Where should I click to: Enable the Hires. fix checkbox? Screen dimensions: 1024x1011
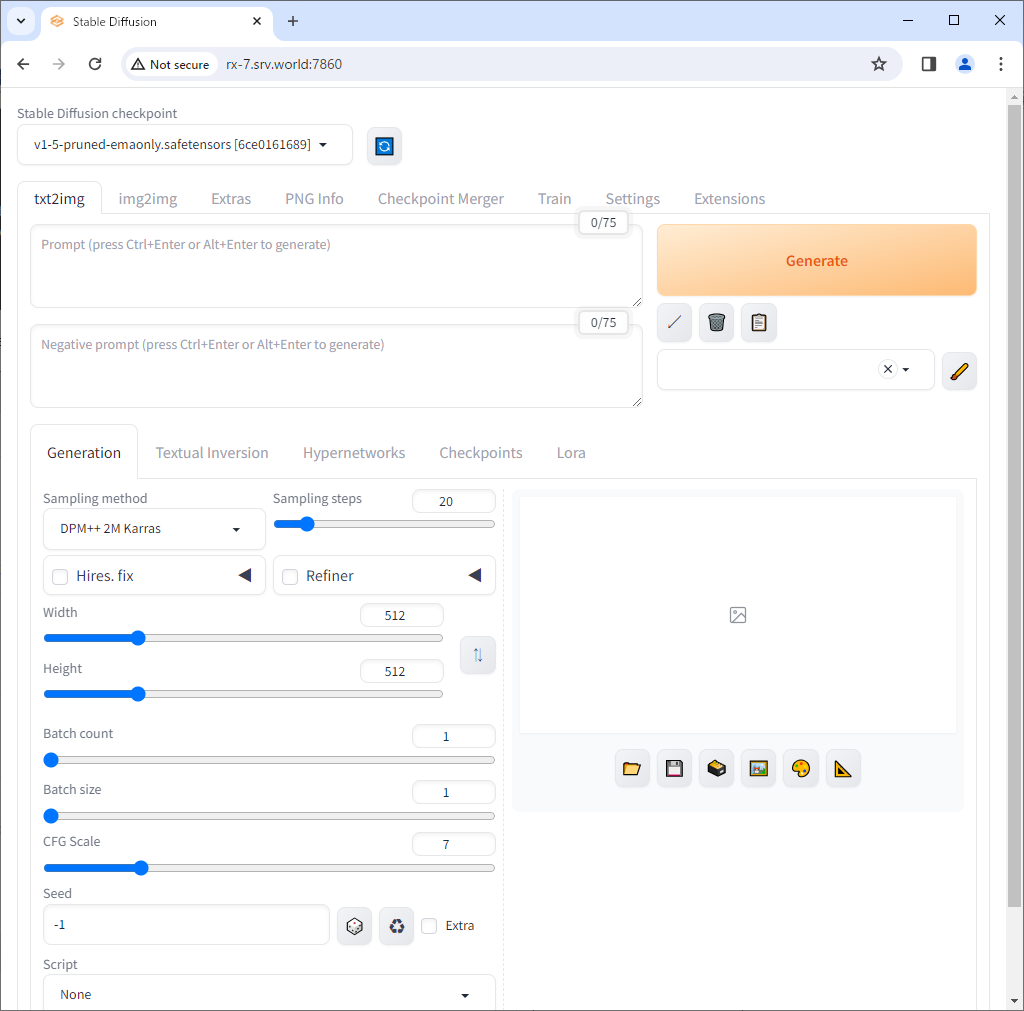pos(60,577)
